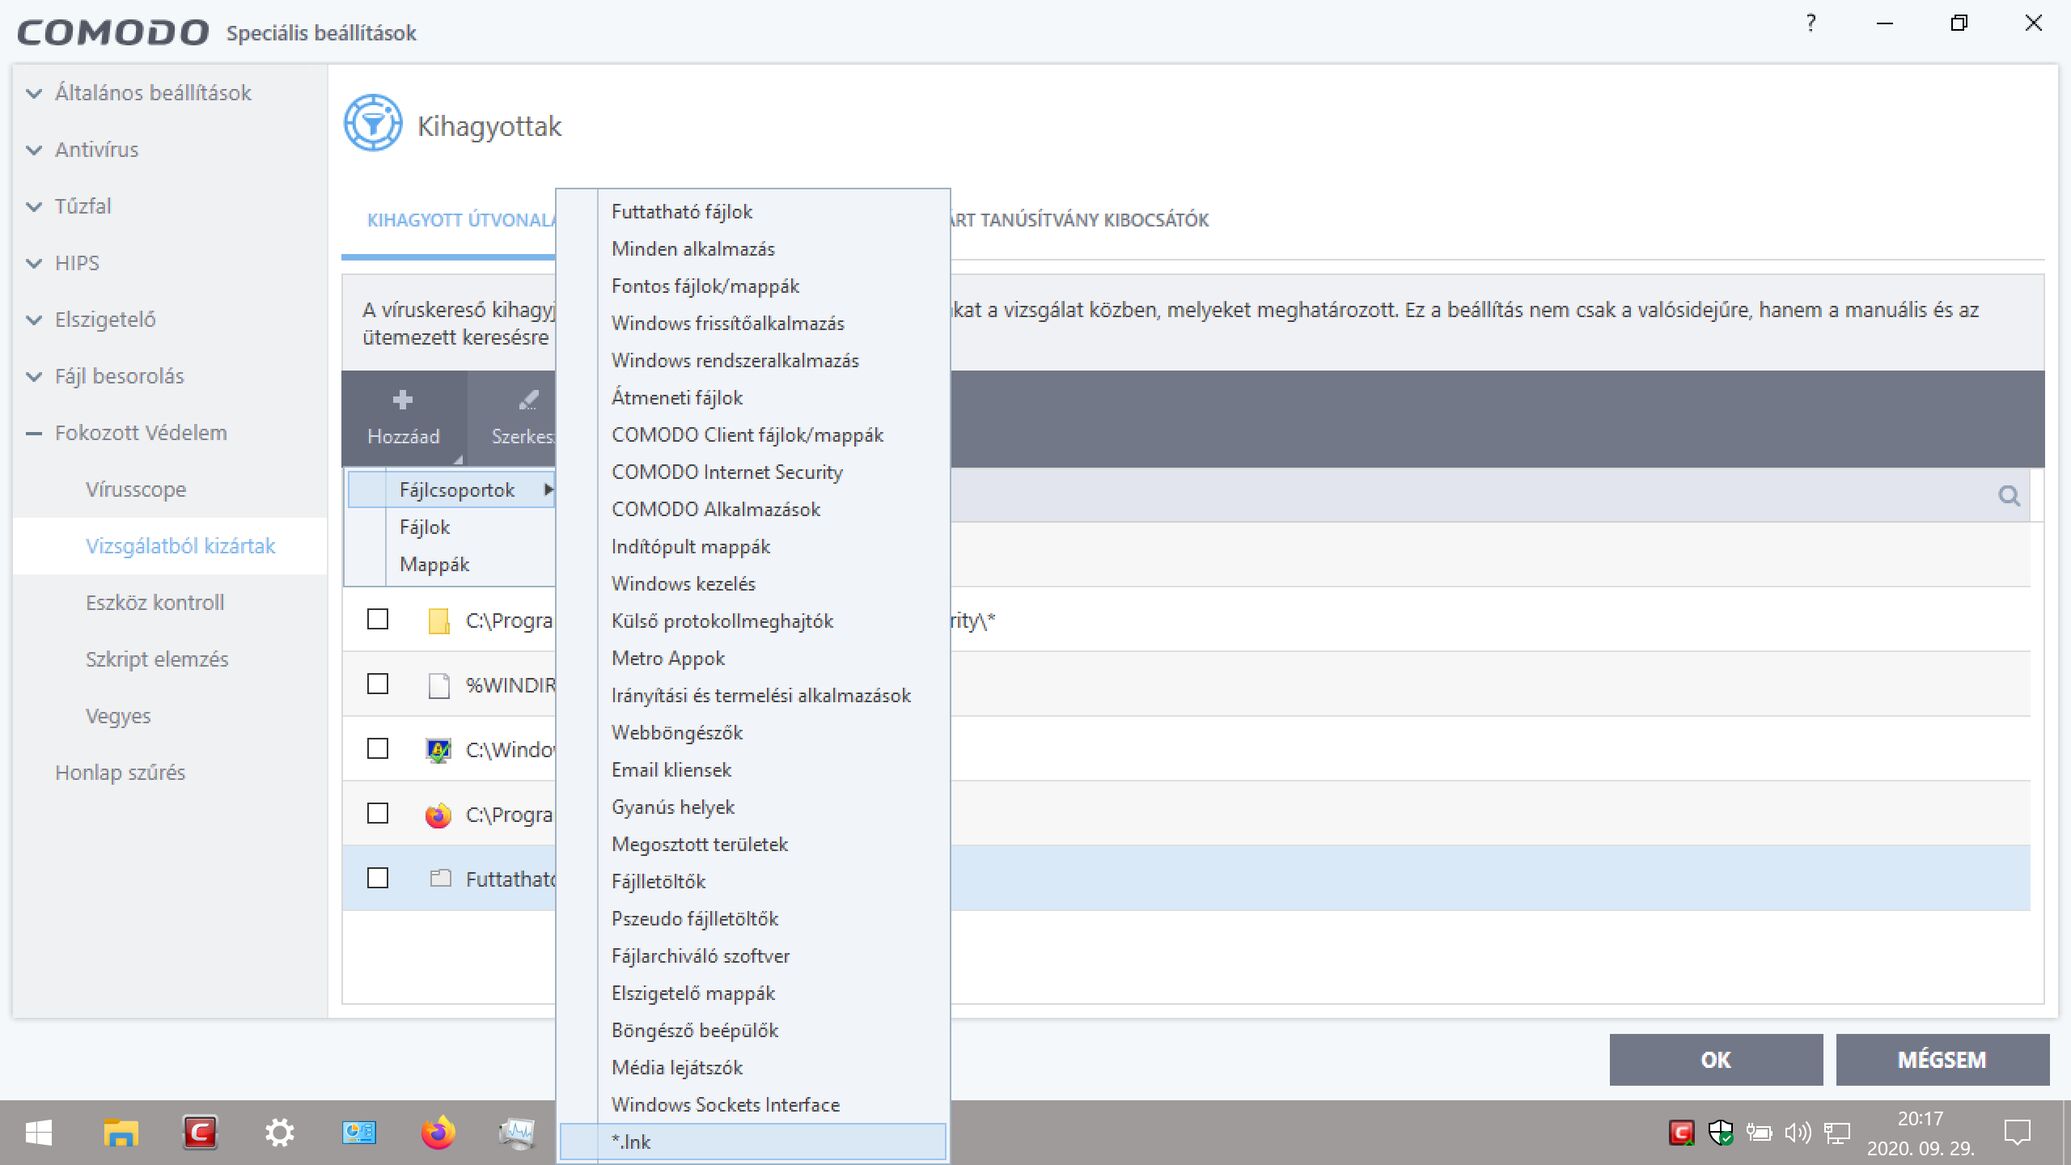The width and height of the screenshot is (2071, 1165).
Task: Open the Windows Start menu
Action: (38, 1133)
